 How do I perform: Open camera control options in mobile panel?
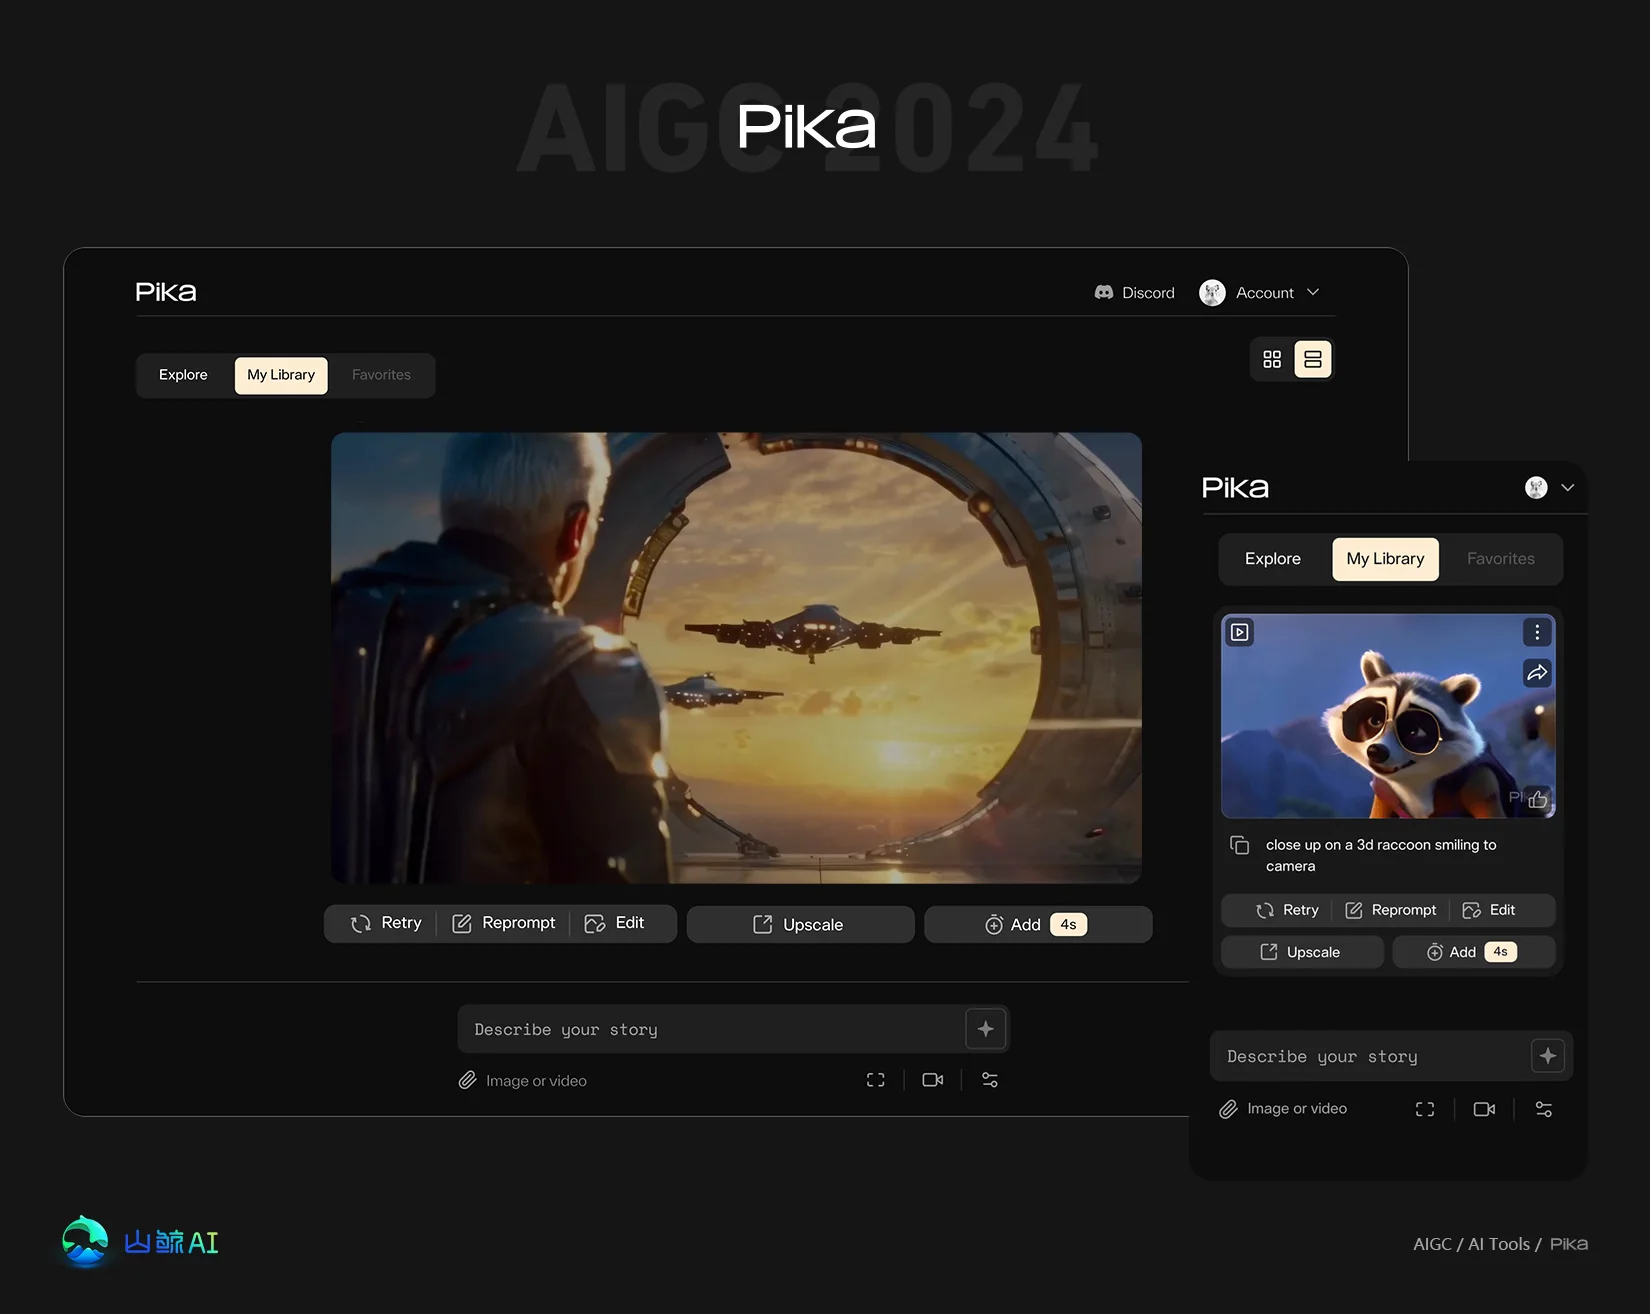pos(1485,1109)
